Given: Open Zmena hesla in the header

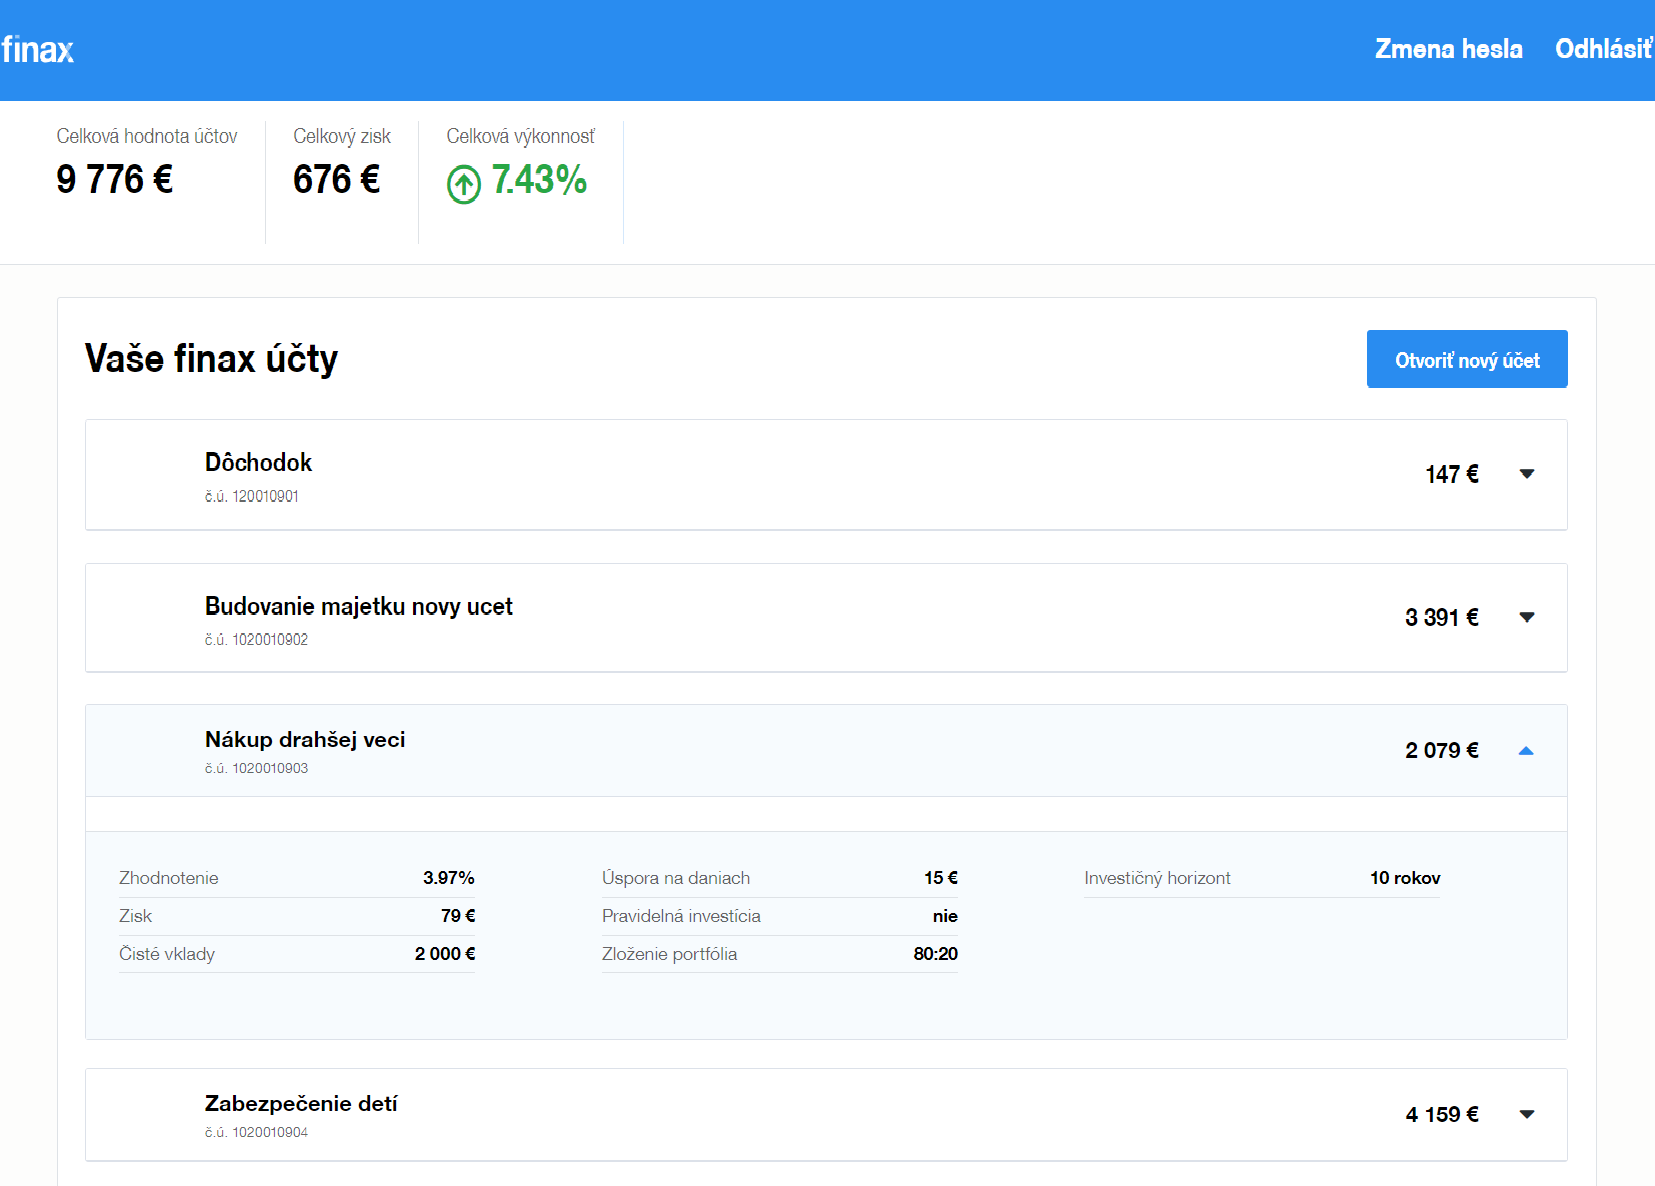Looking at the screenshot, I should (x=1448, y=49).
